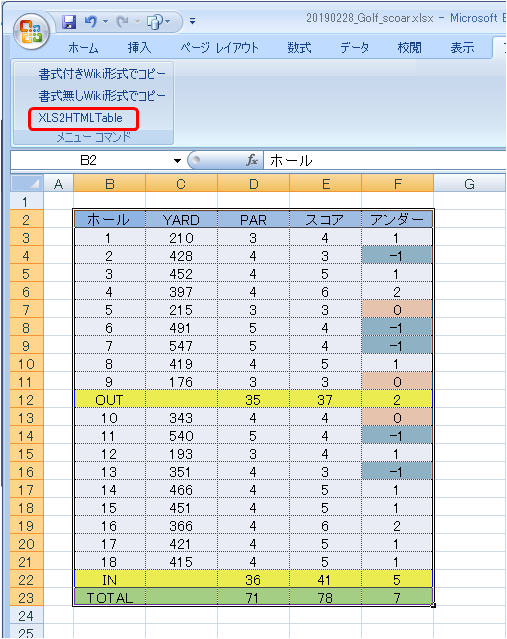Open the データ ribbon tab

click(355, 48)
